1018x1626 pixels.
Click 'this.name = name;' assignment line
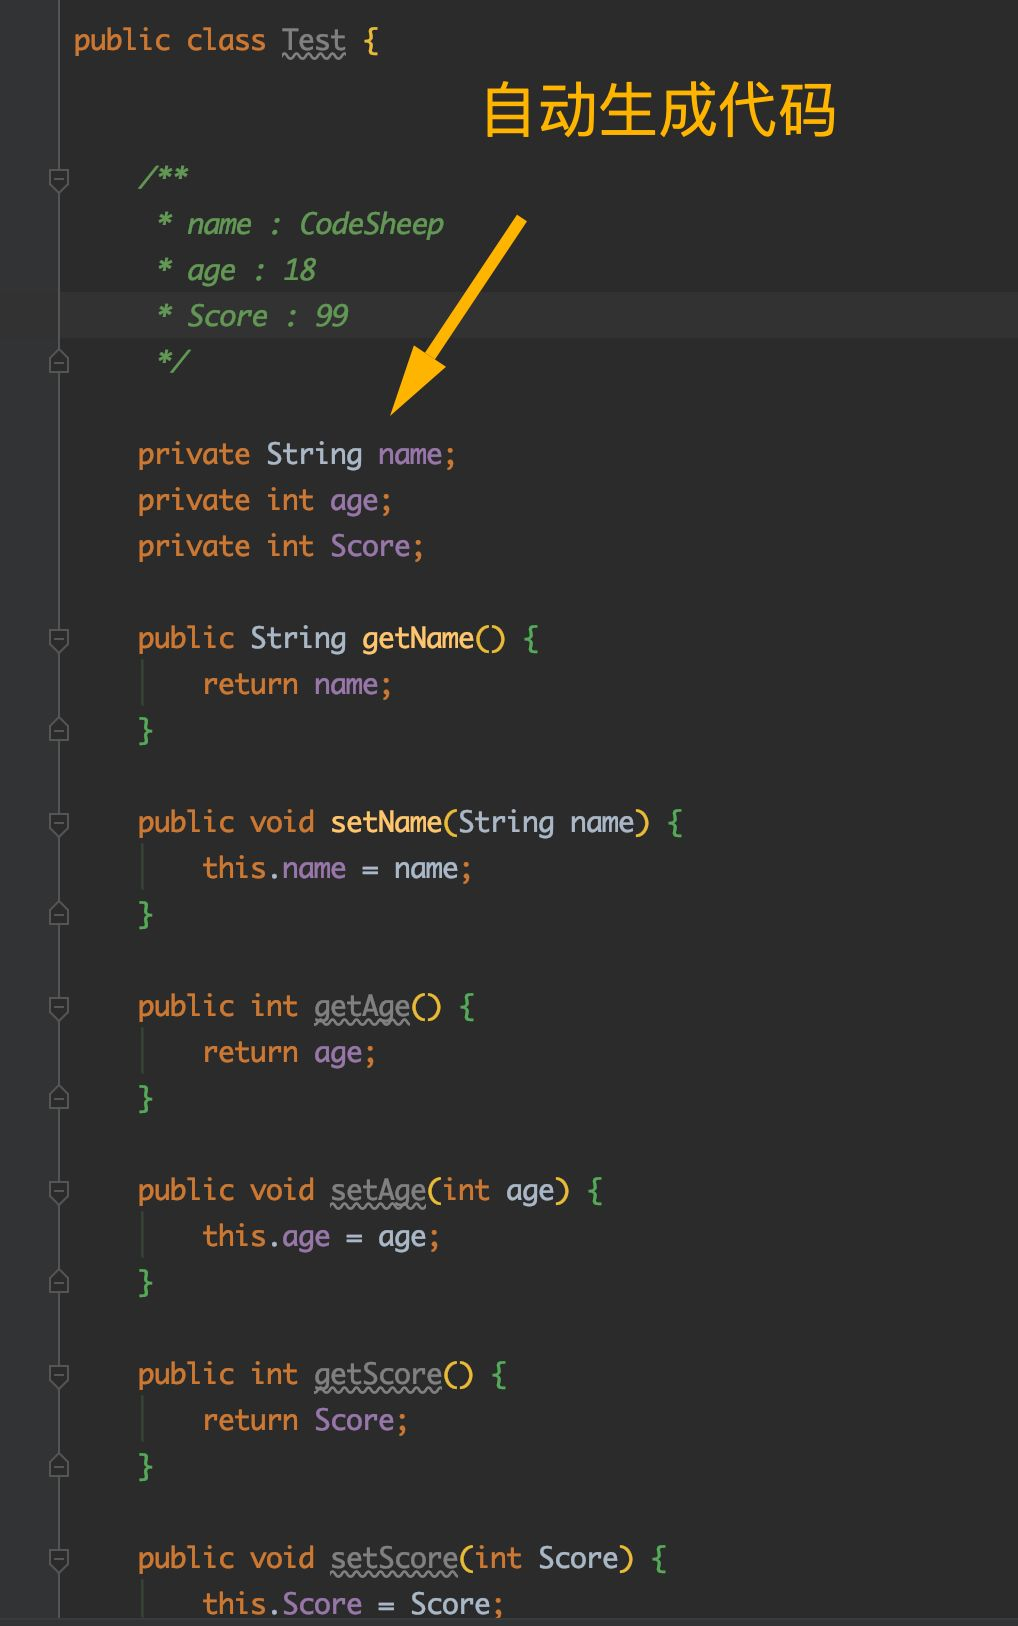pos(337,868)
